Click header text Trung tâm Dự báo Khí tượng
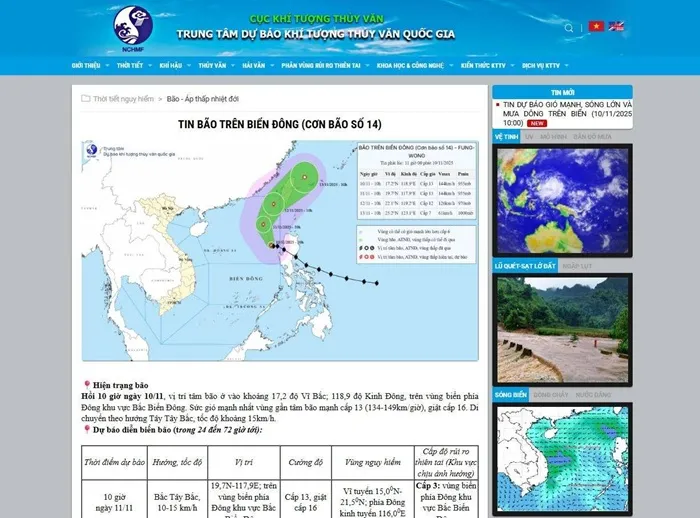Image resolution: width=700 pixels, height=518 pixels. click(316, 34)
